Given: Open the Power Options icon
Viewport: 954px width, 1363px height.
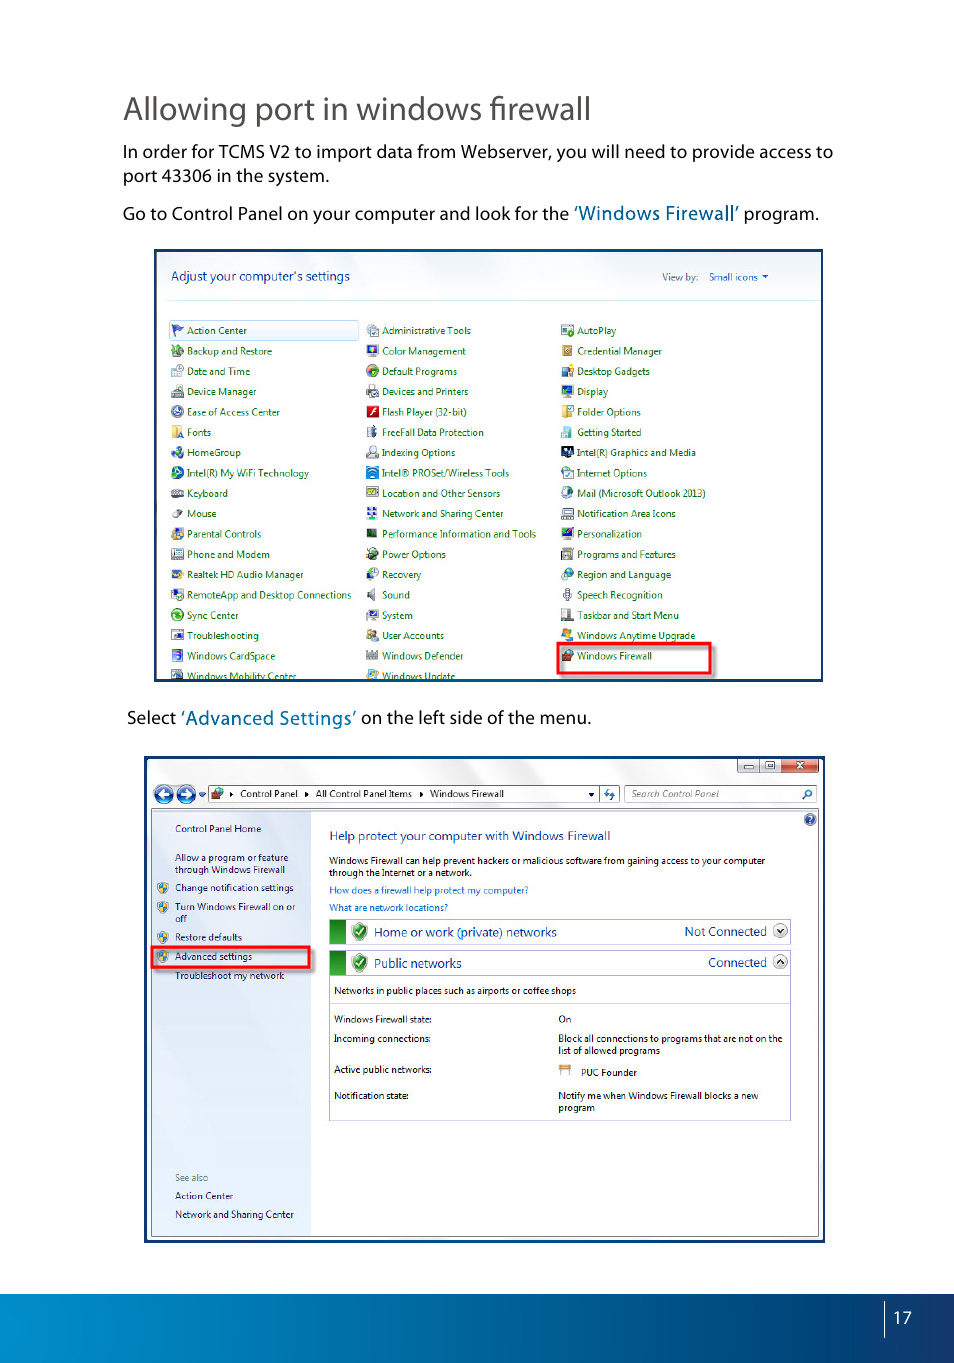Looking at the screenshot, I should click(372, 554).
